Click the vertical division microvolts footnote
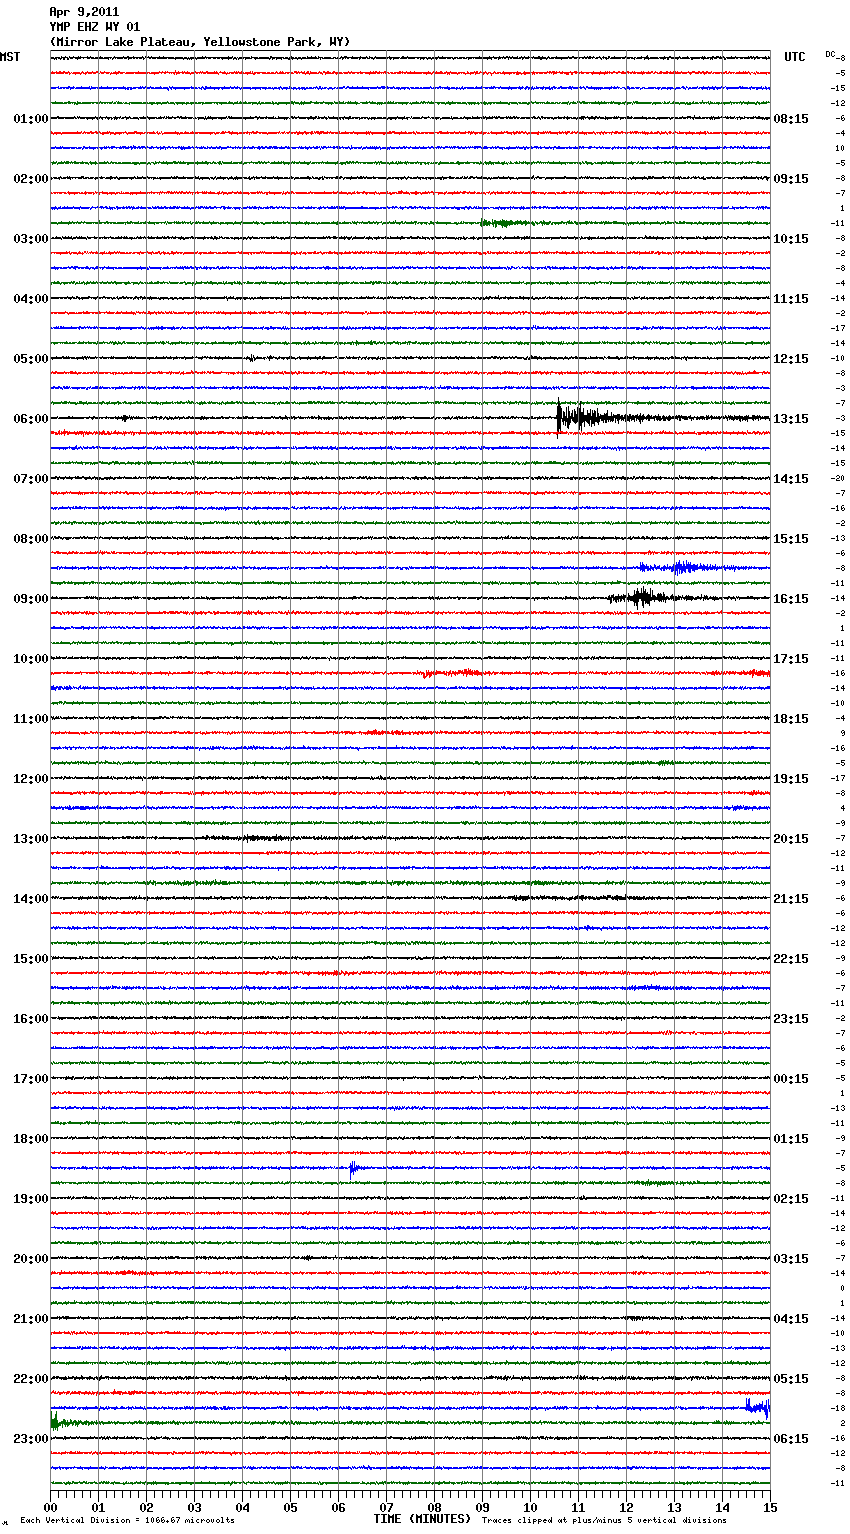 127,1521
